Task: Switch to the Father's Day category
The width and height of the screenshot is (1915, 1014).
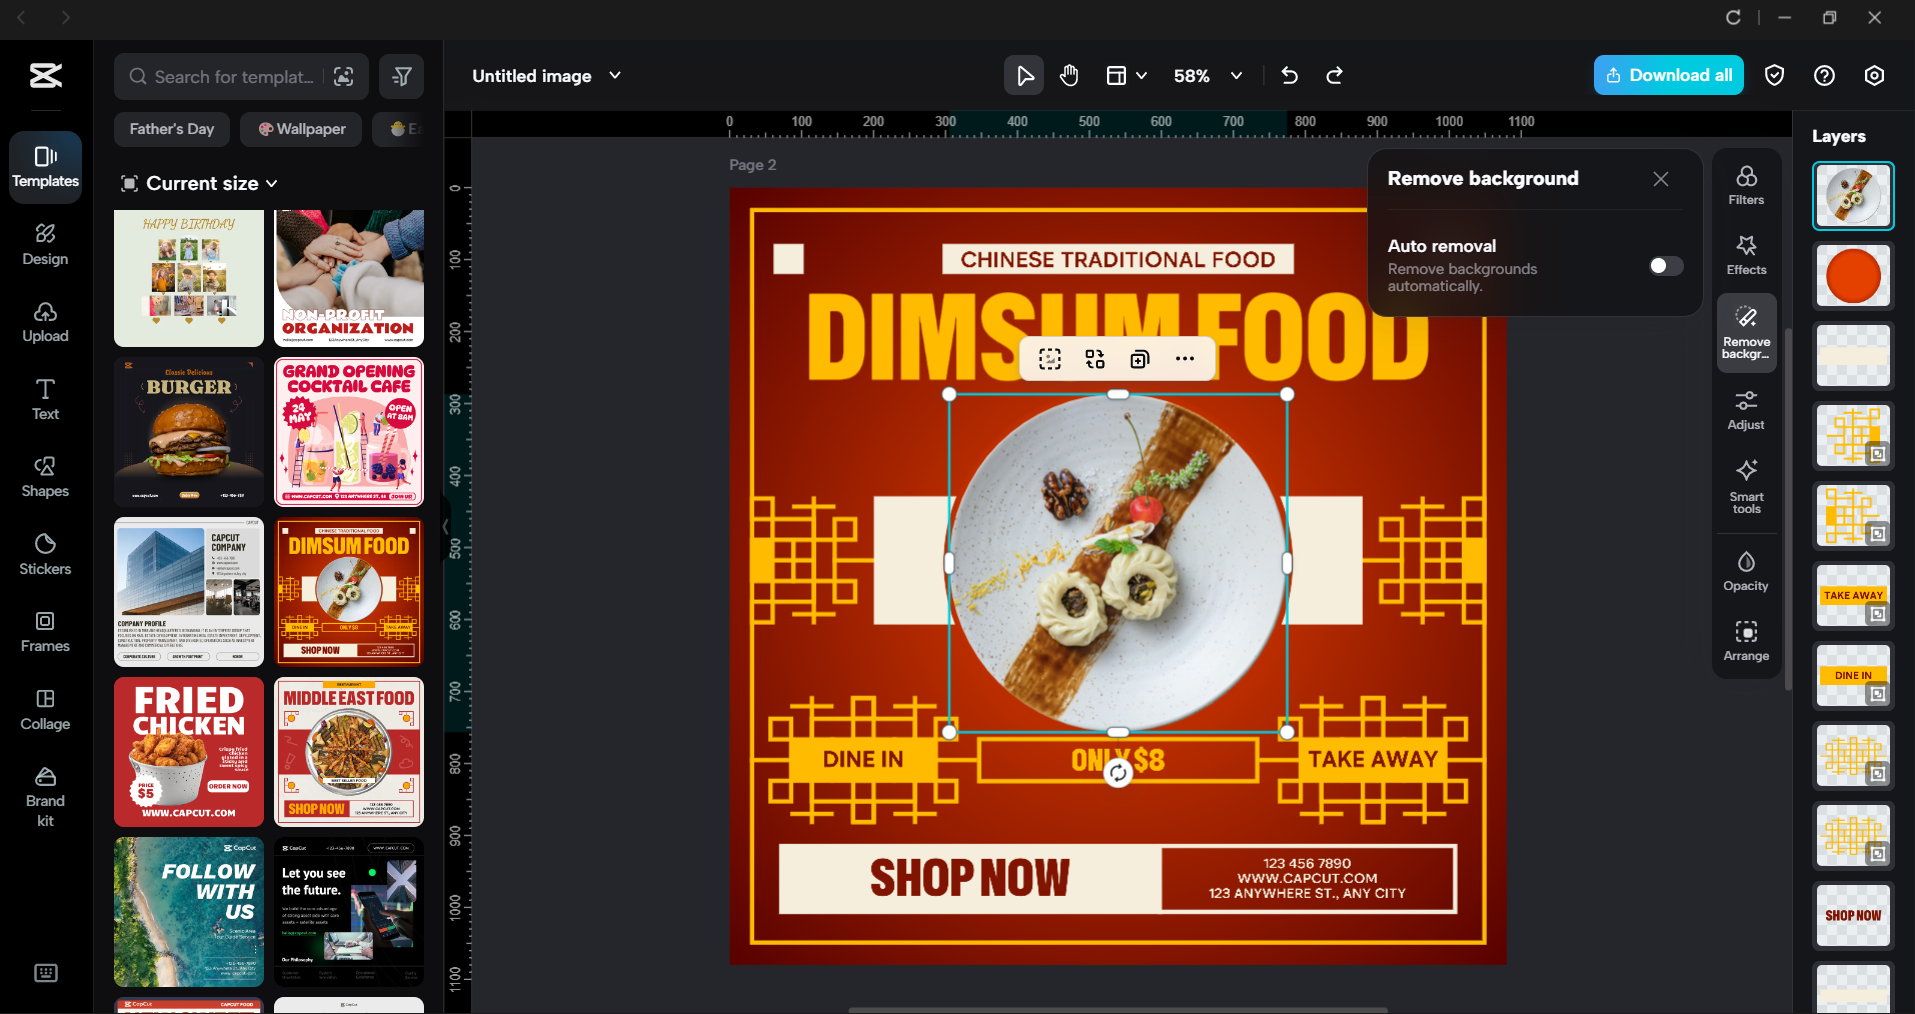Action: tap(171, 129)
